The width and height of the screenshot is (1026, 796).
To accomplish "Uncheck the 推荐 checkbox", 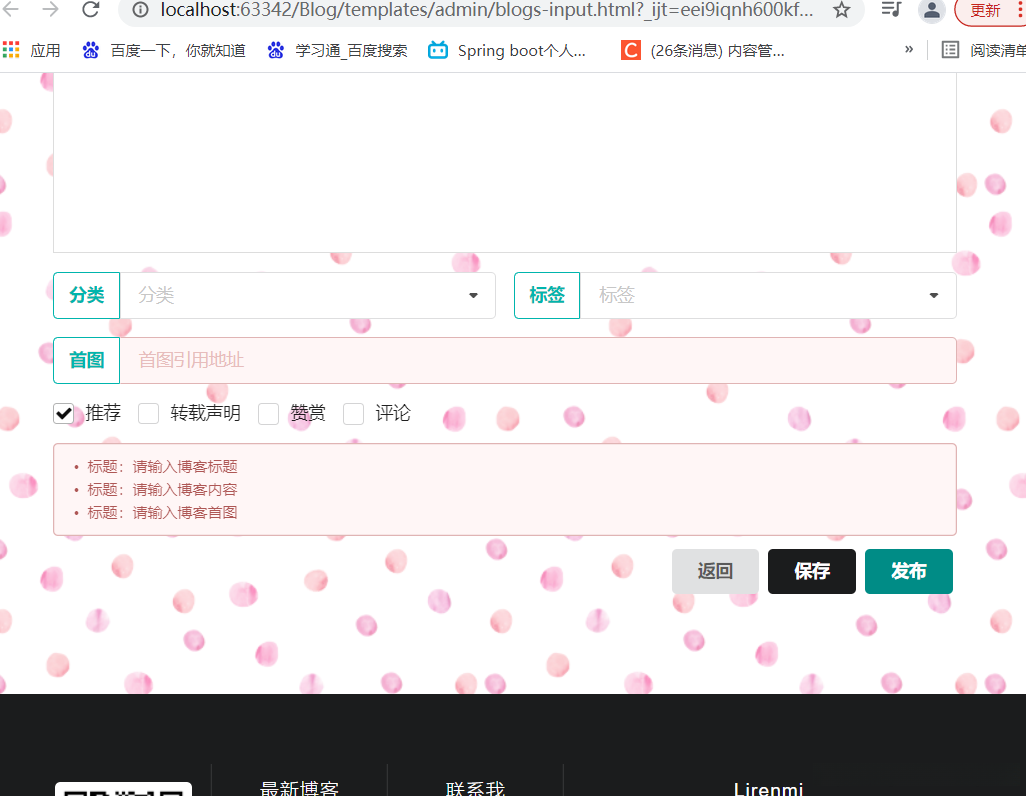I will click(x=64, y=413).
